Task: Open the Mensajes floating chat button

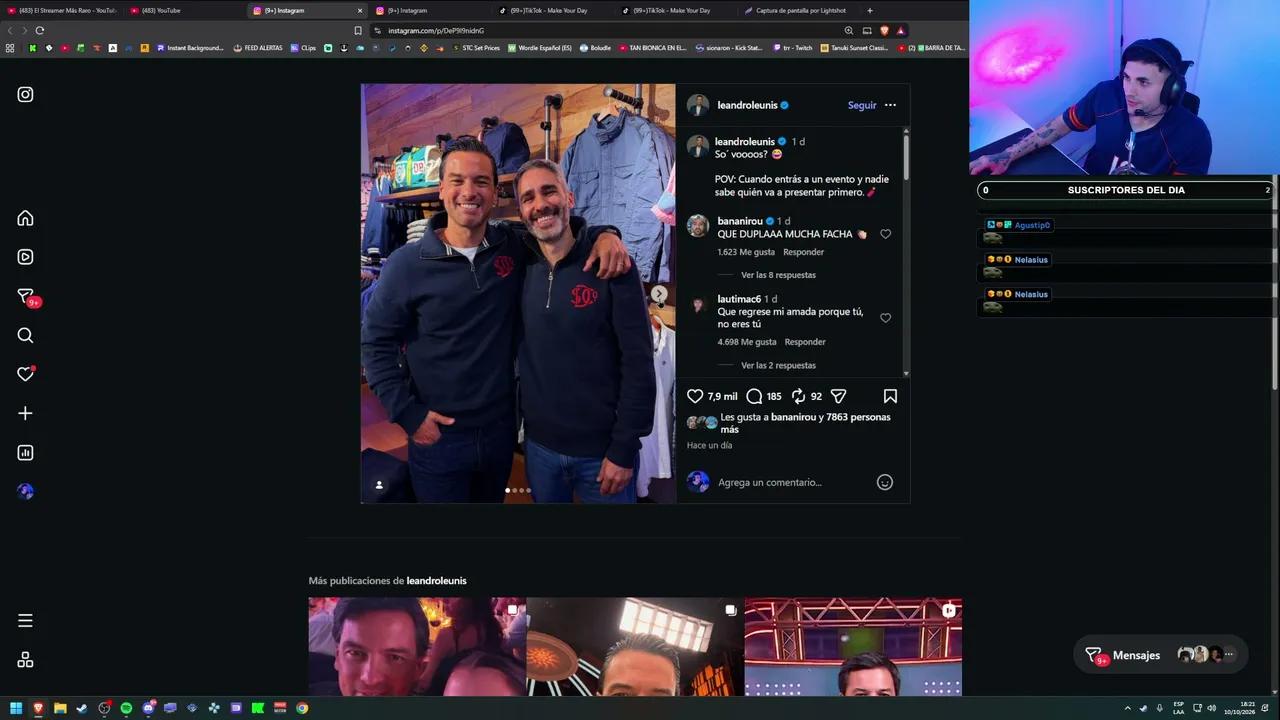Action: pyautogui.click(x=1160, y=655)
